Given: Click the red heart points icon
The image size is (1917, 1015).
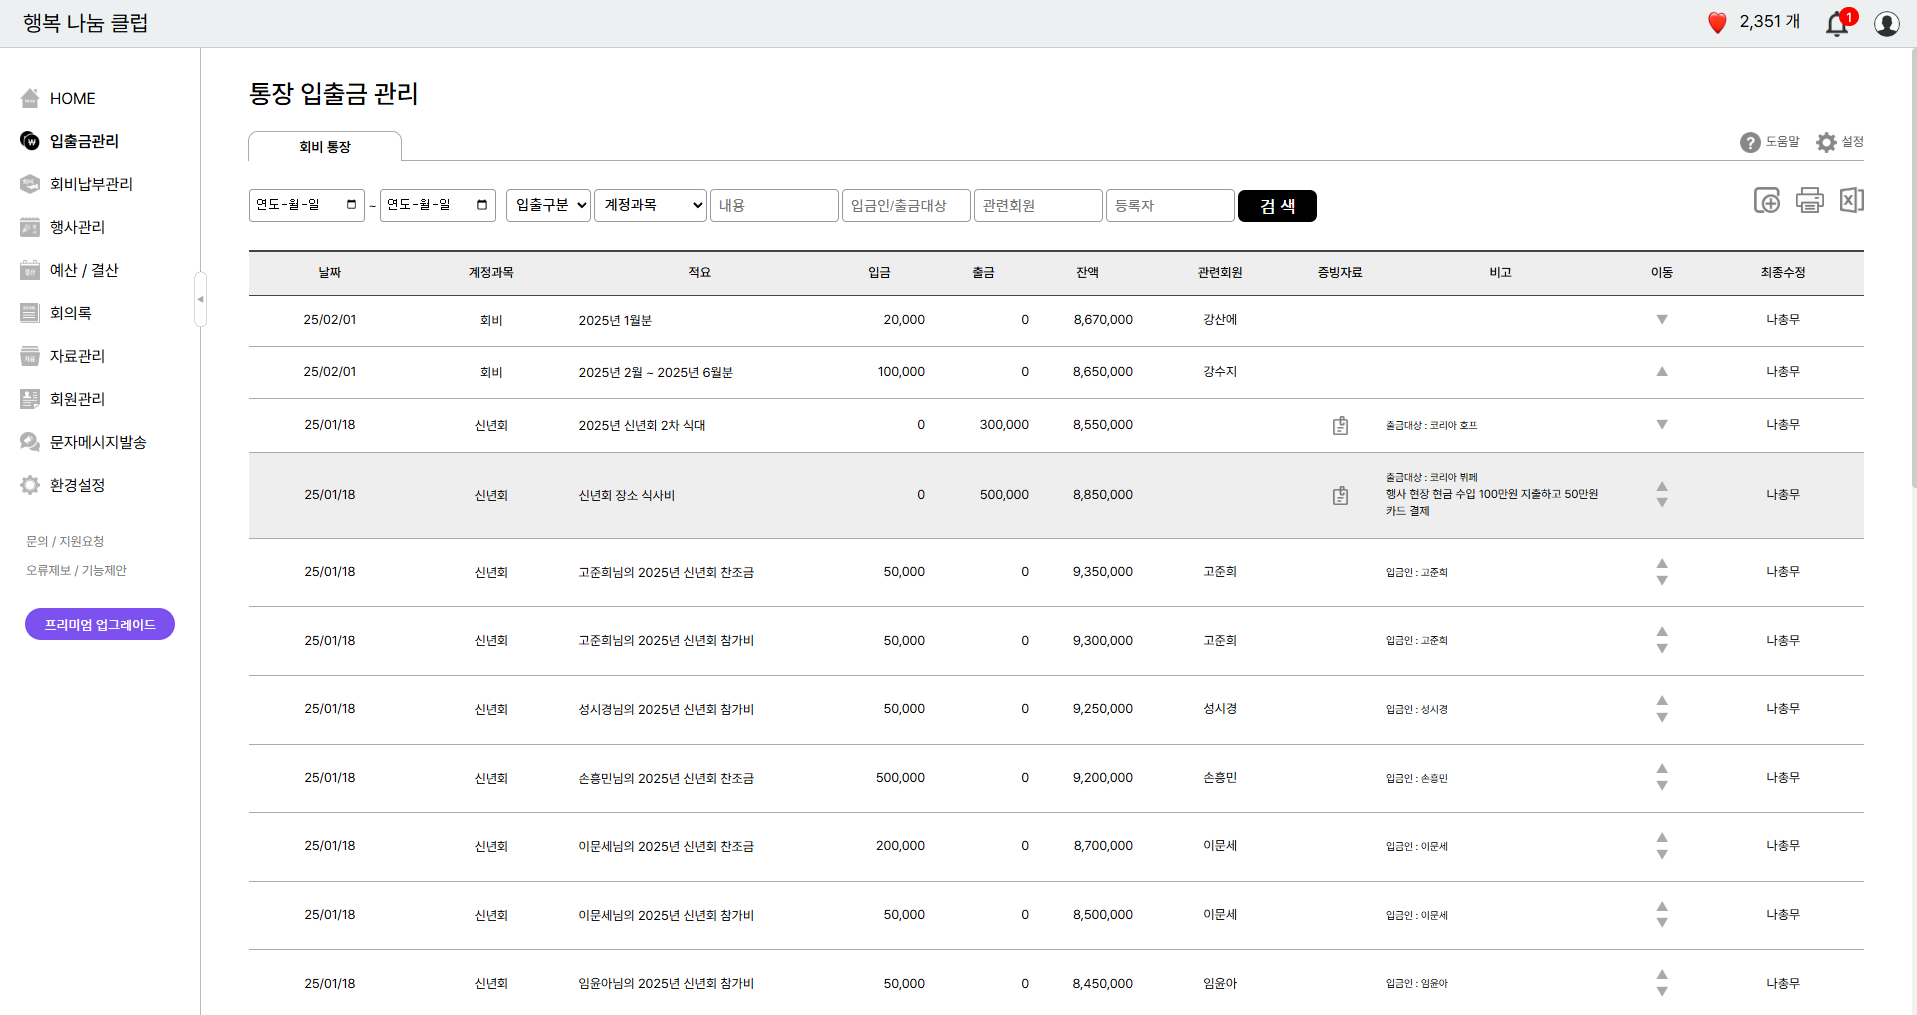Looking at the screenshot, I should click(x=1717, y=23).
